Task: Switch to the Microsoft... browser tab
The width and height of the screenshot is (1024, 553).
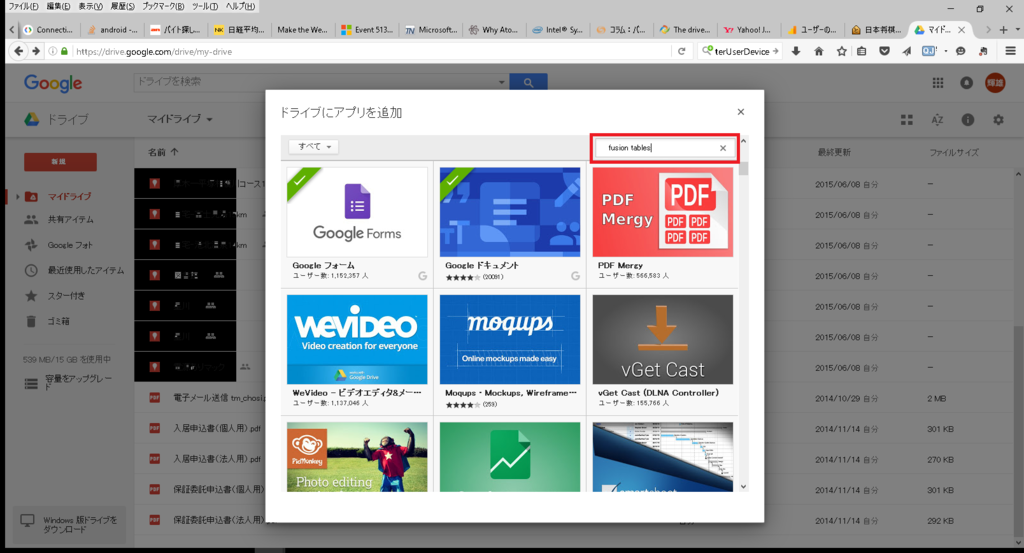Action: click(x=430, y=29)
